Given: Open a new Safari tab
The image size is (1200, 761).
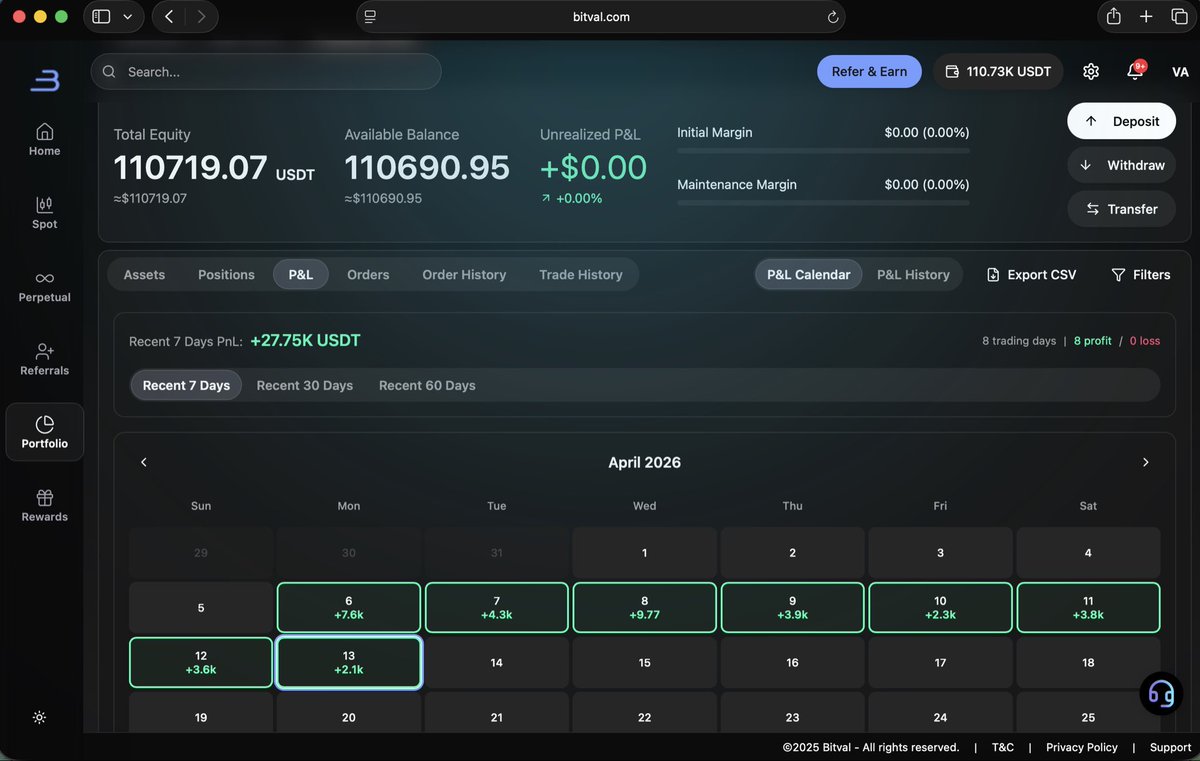Looking at the screenshot, I should pos(1147,16).
